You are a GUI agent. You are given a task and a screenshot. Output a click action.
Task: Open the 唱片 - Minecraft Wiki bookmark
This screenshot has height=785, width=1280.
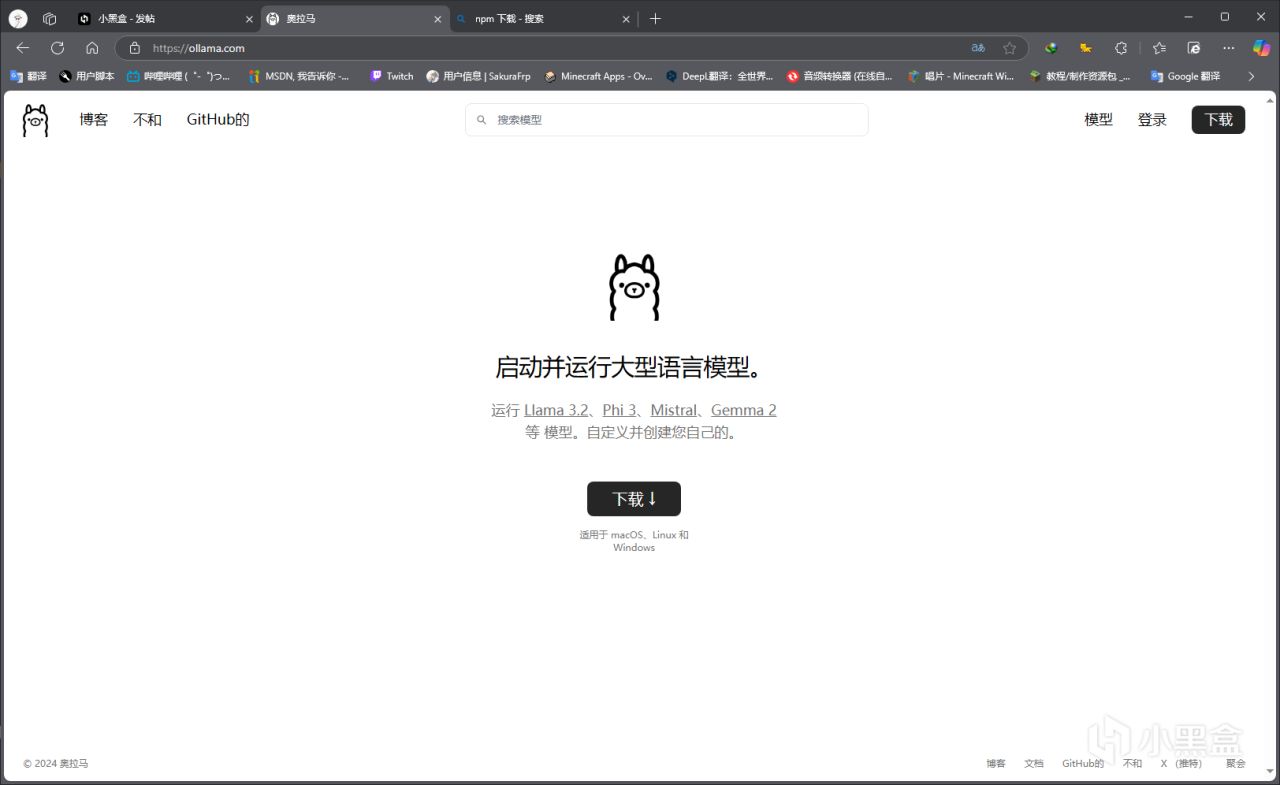[x=960, y=76]
